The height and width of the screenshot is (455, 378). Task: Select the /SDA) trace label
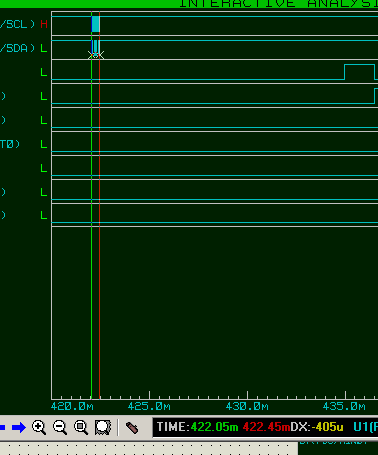(18, 48)
